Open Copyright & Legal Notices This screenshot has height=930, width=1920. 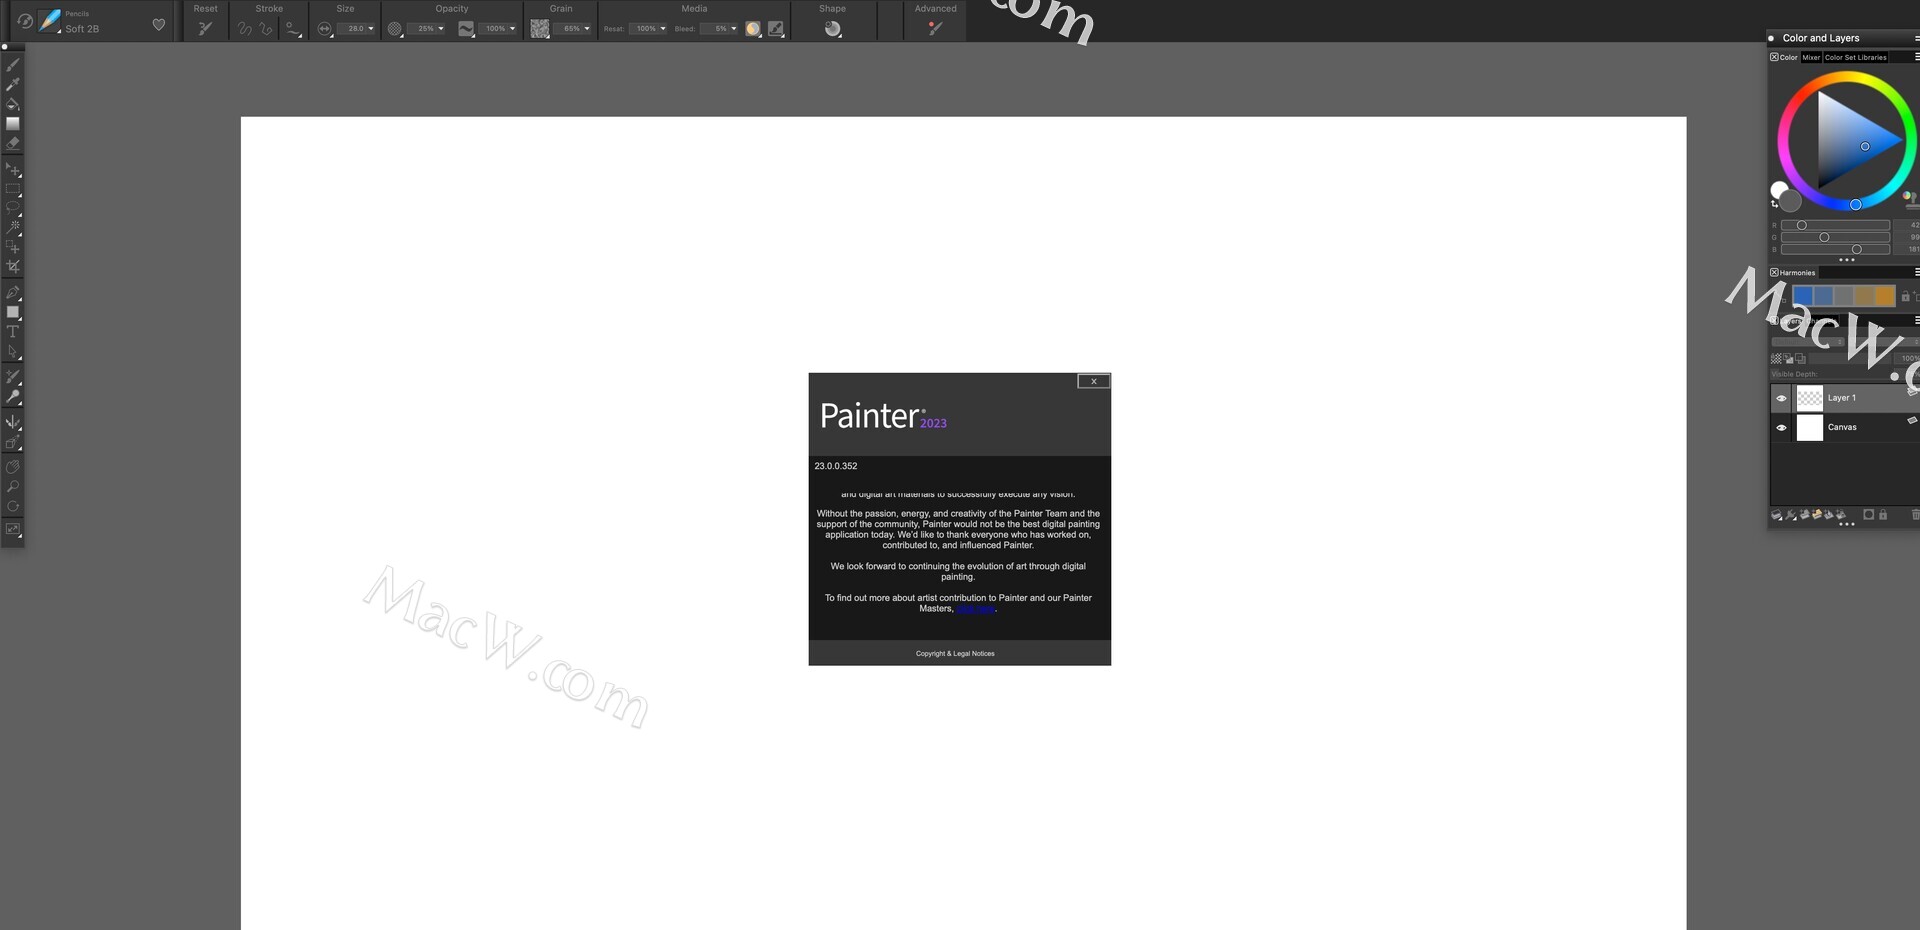[955, 654]
